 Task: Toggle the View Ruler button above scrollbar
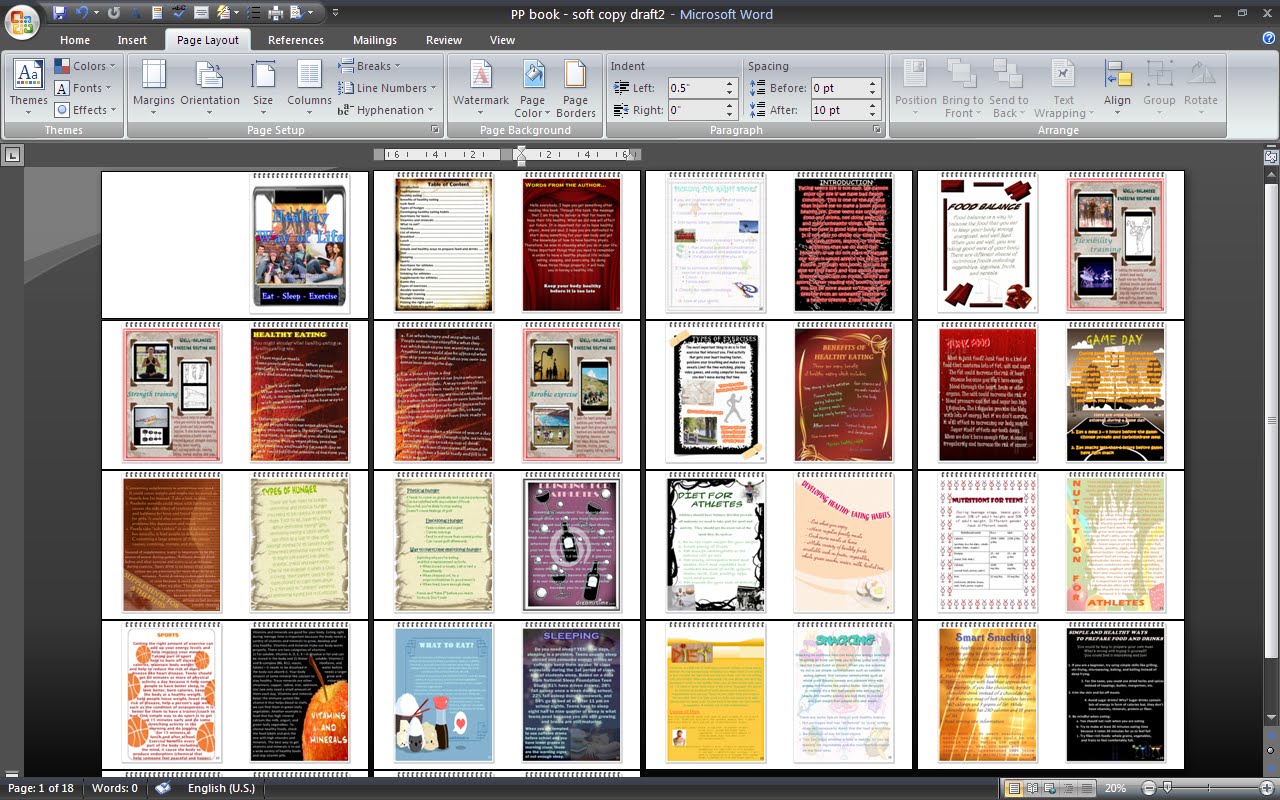click(1271, 156)
